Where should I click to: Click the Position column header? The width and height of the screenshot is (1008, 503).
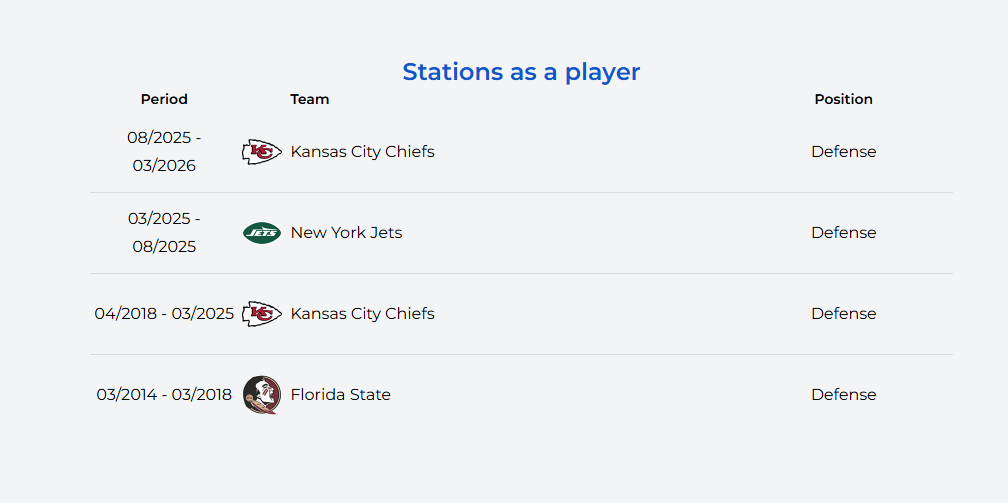point(843,99)
